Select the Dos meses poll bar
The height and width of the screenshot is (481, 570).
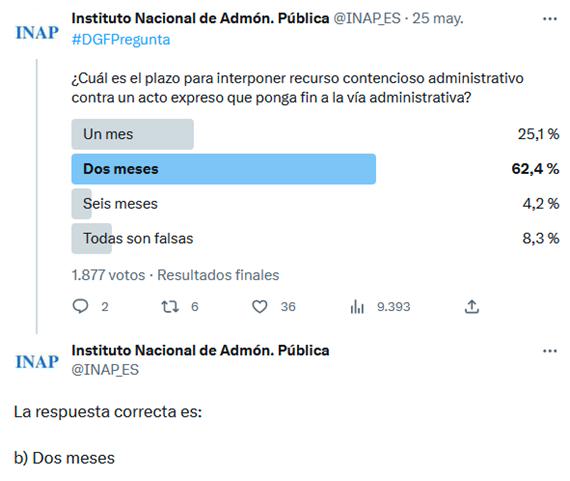click(224, 169)
